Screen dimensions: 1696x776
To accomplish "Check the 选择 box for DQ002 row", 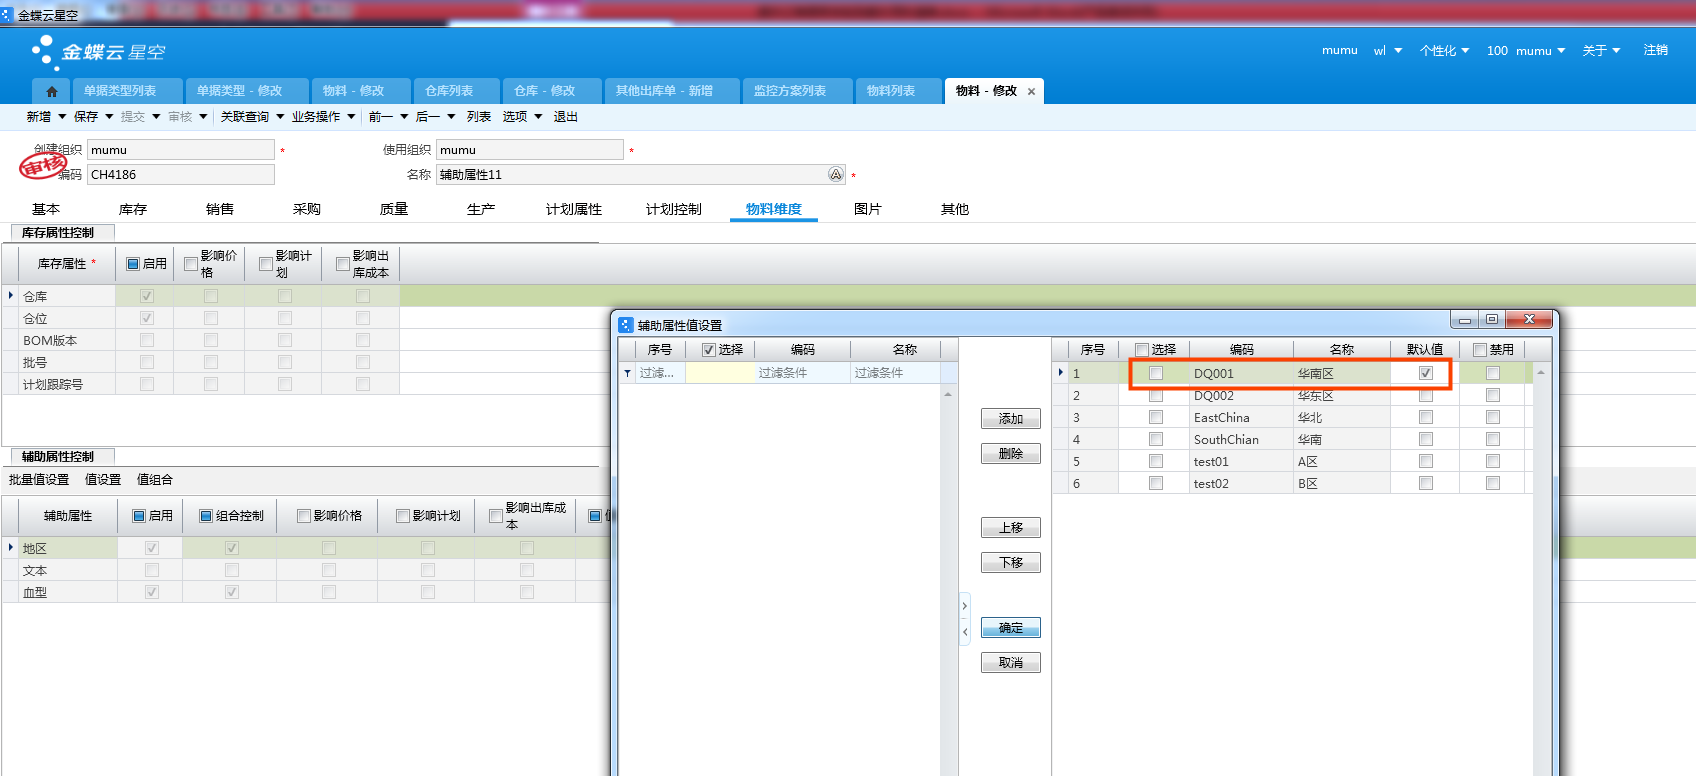I will [x=1156, y=396].
